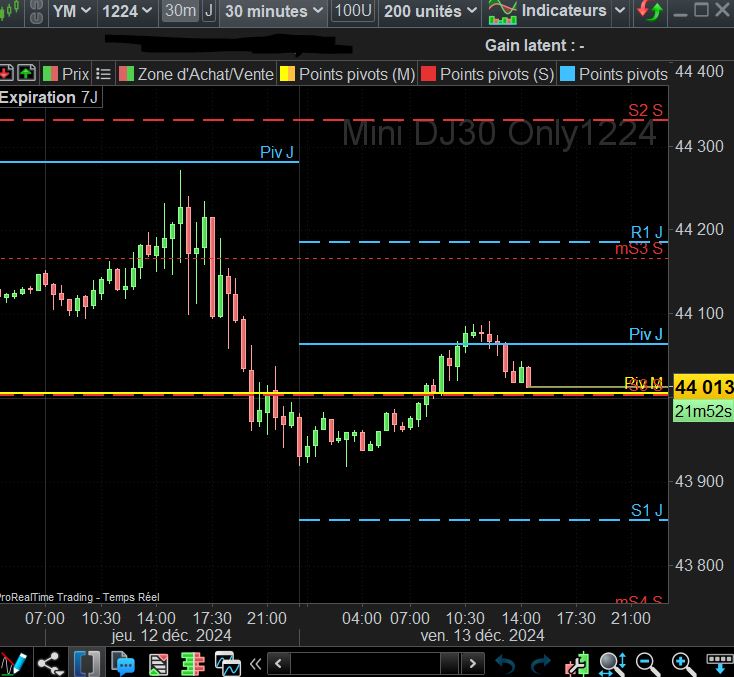Image resolution: width=734 pixels, height=677 pixels.
Task: Click the red download arrow icon
Action: click(6, 73)
